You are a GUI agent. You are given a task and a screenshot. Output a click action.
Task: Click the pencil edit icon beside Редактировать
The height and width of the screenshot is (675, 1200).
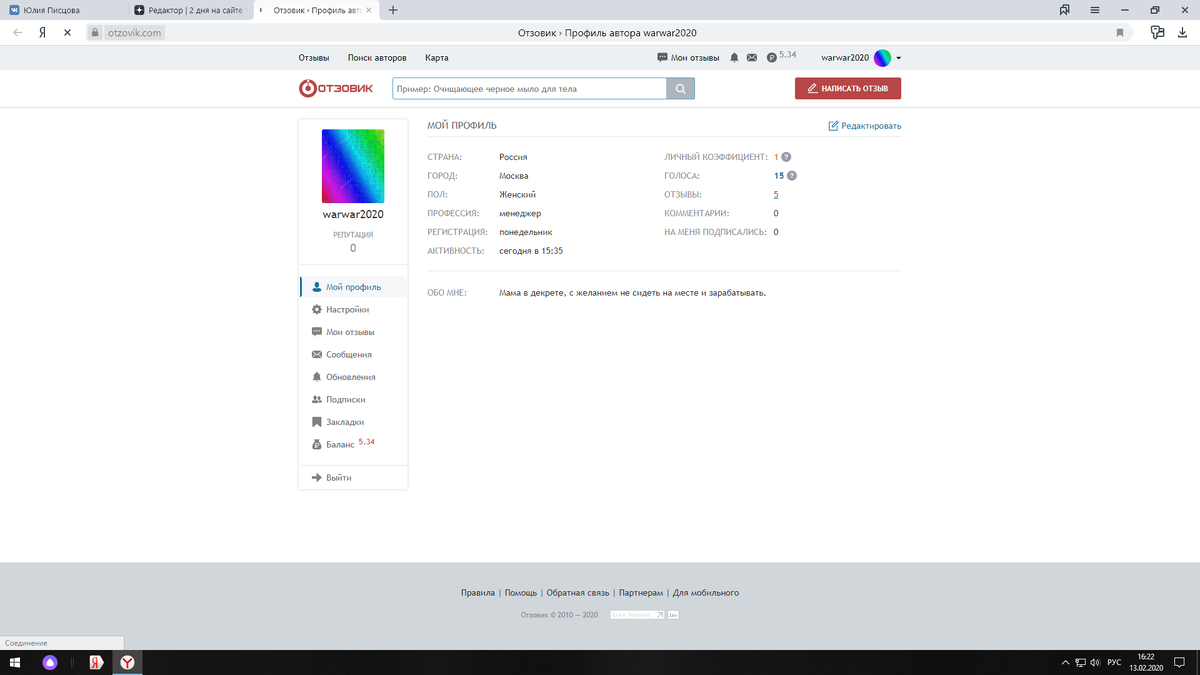(834, 126)
